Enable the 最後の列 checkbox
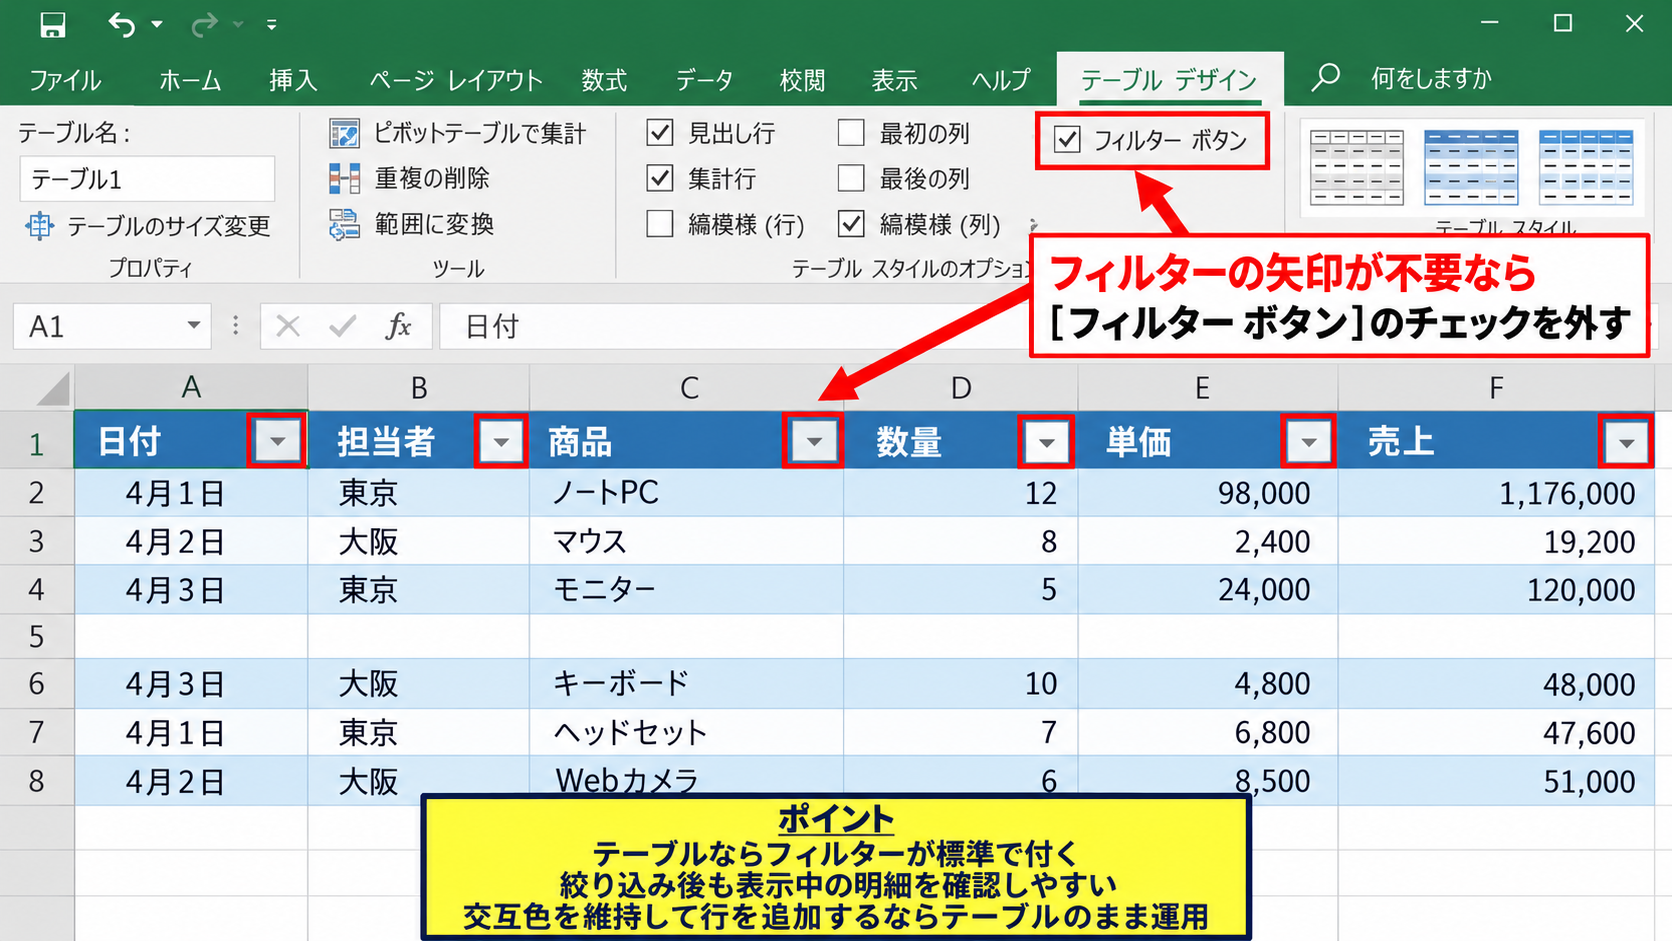This screenshot has height=941, width=1672. coord(851,178)
